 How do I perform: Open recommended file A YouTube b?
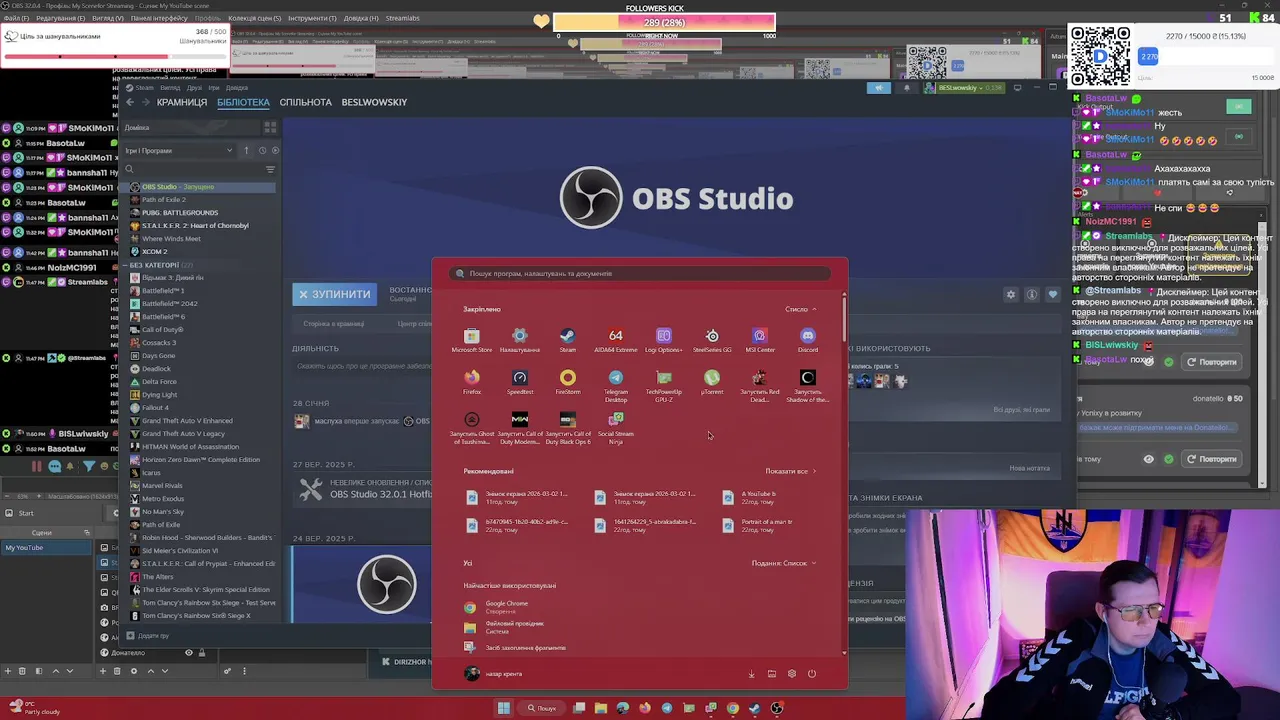(749, 497)
